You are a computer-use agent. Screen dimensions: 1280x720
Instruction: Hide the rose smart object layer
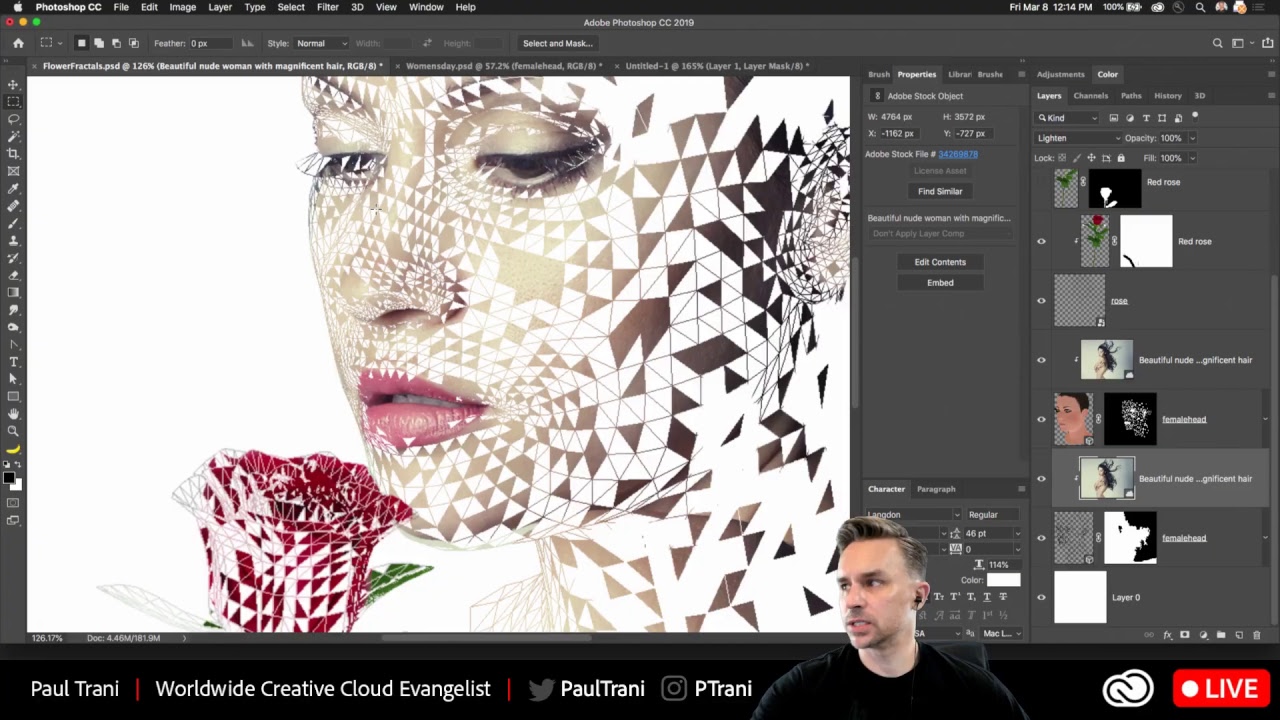1041,301
